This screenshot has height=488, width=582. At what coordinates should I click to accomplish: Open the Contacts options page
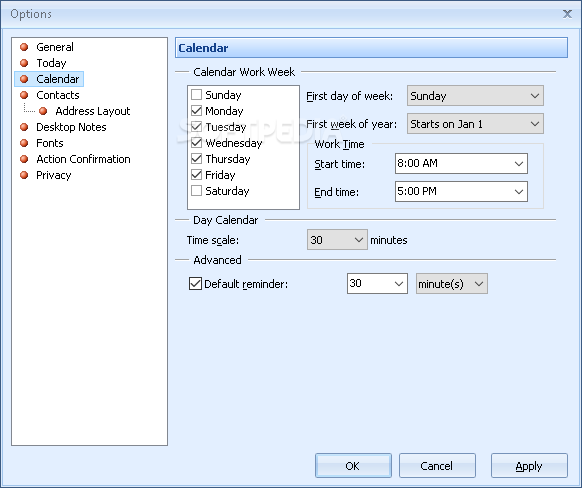click(x=58, y=95)
